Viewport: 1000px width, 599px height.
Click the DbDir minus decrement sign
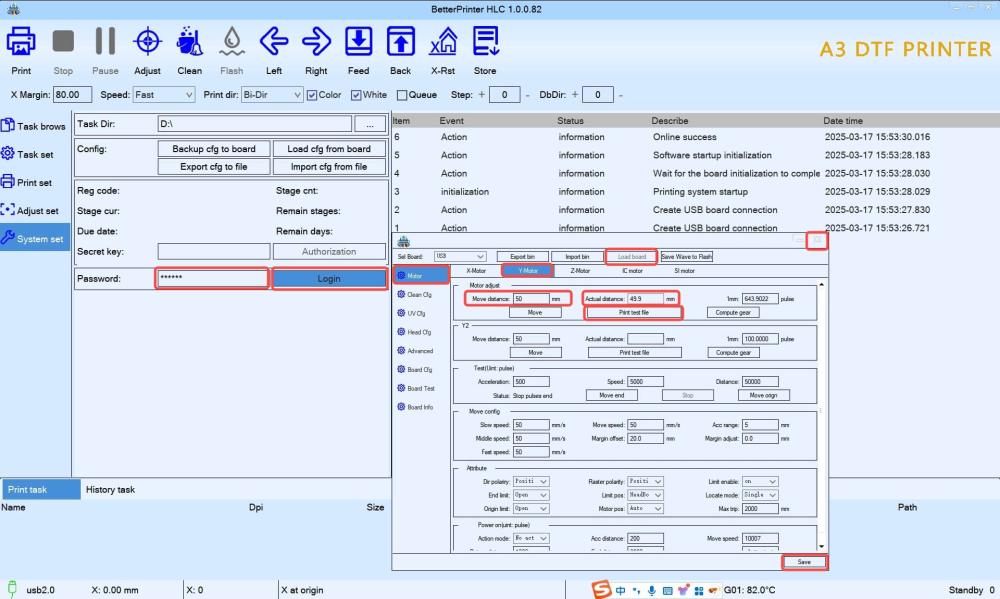click(x=621, y=95)
